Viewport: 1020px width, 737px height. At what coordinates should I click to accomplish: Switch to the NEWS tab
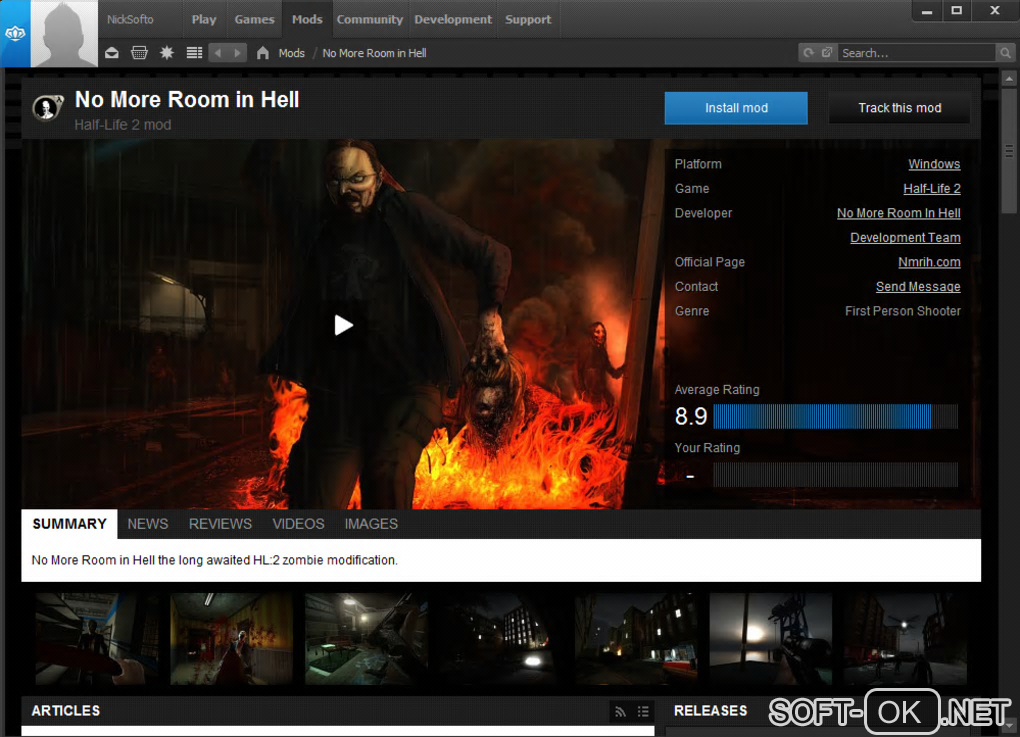[148, 524]
